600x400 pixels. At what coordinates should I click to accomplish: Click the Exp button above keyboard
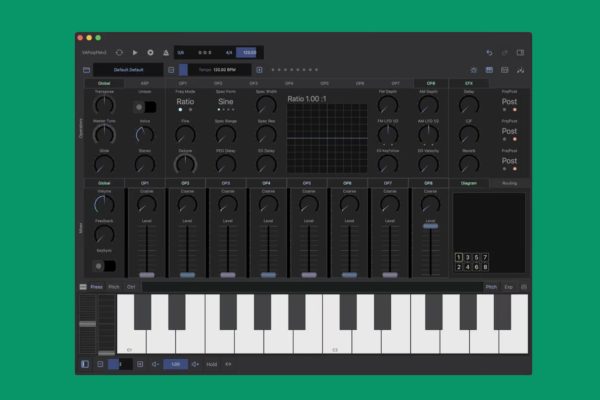pyautogui.click(x=508, y=287)
